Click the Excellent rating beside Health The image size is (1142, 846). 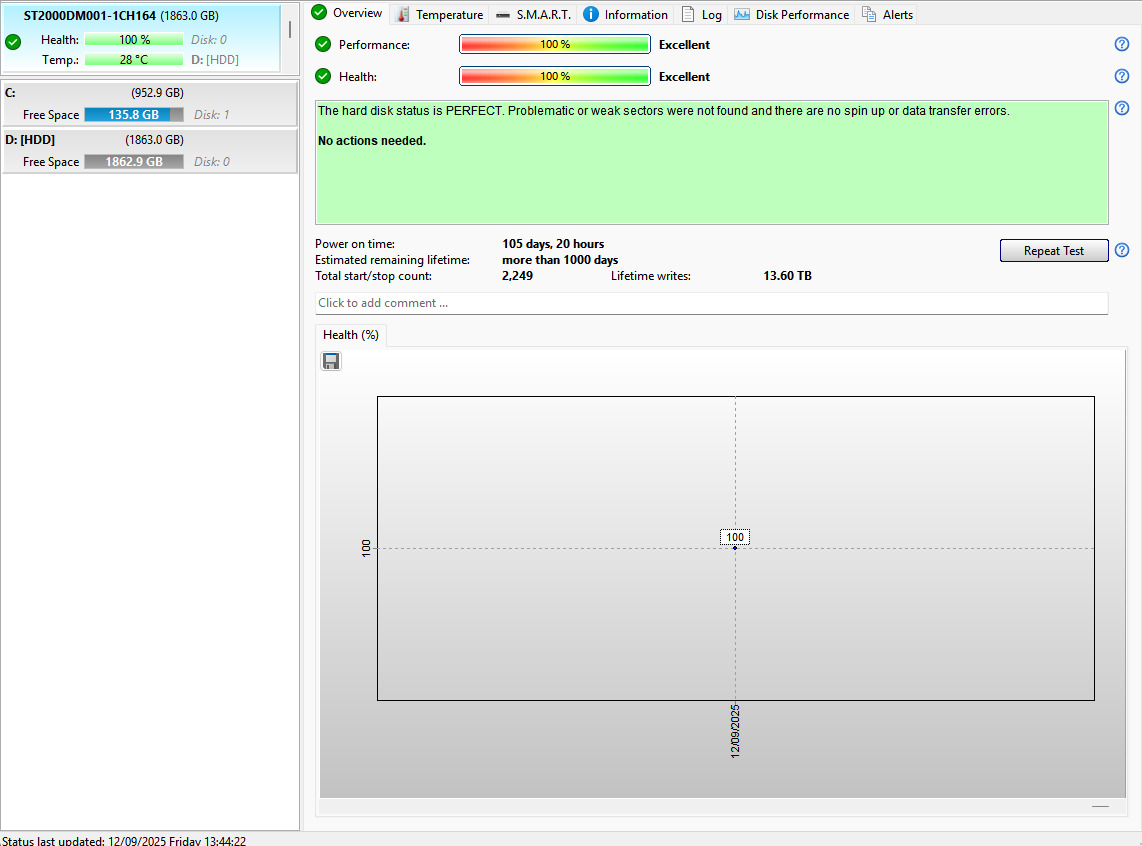(684, 76)
